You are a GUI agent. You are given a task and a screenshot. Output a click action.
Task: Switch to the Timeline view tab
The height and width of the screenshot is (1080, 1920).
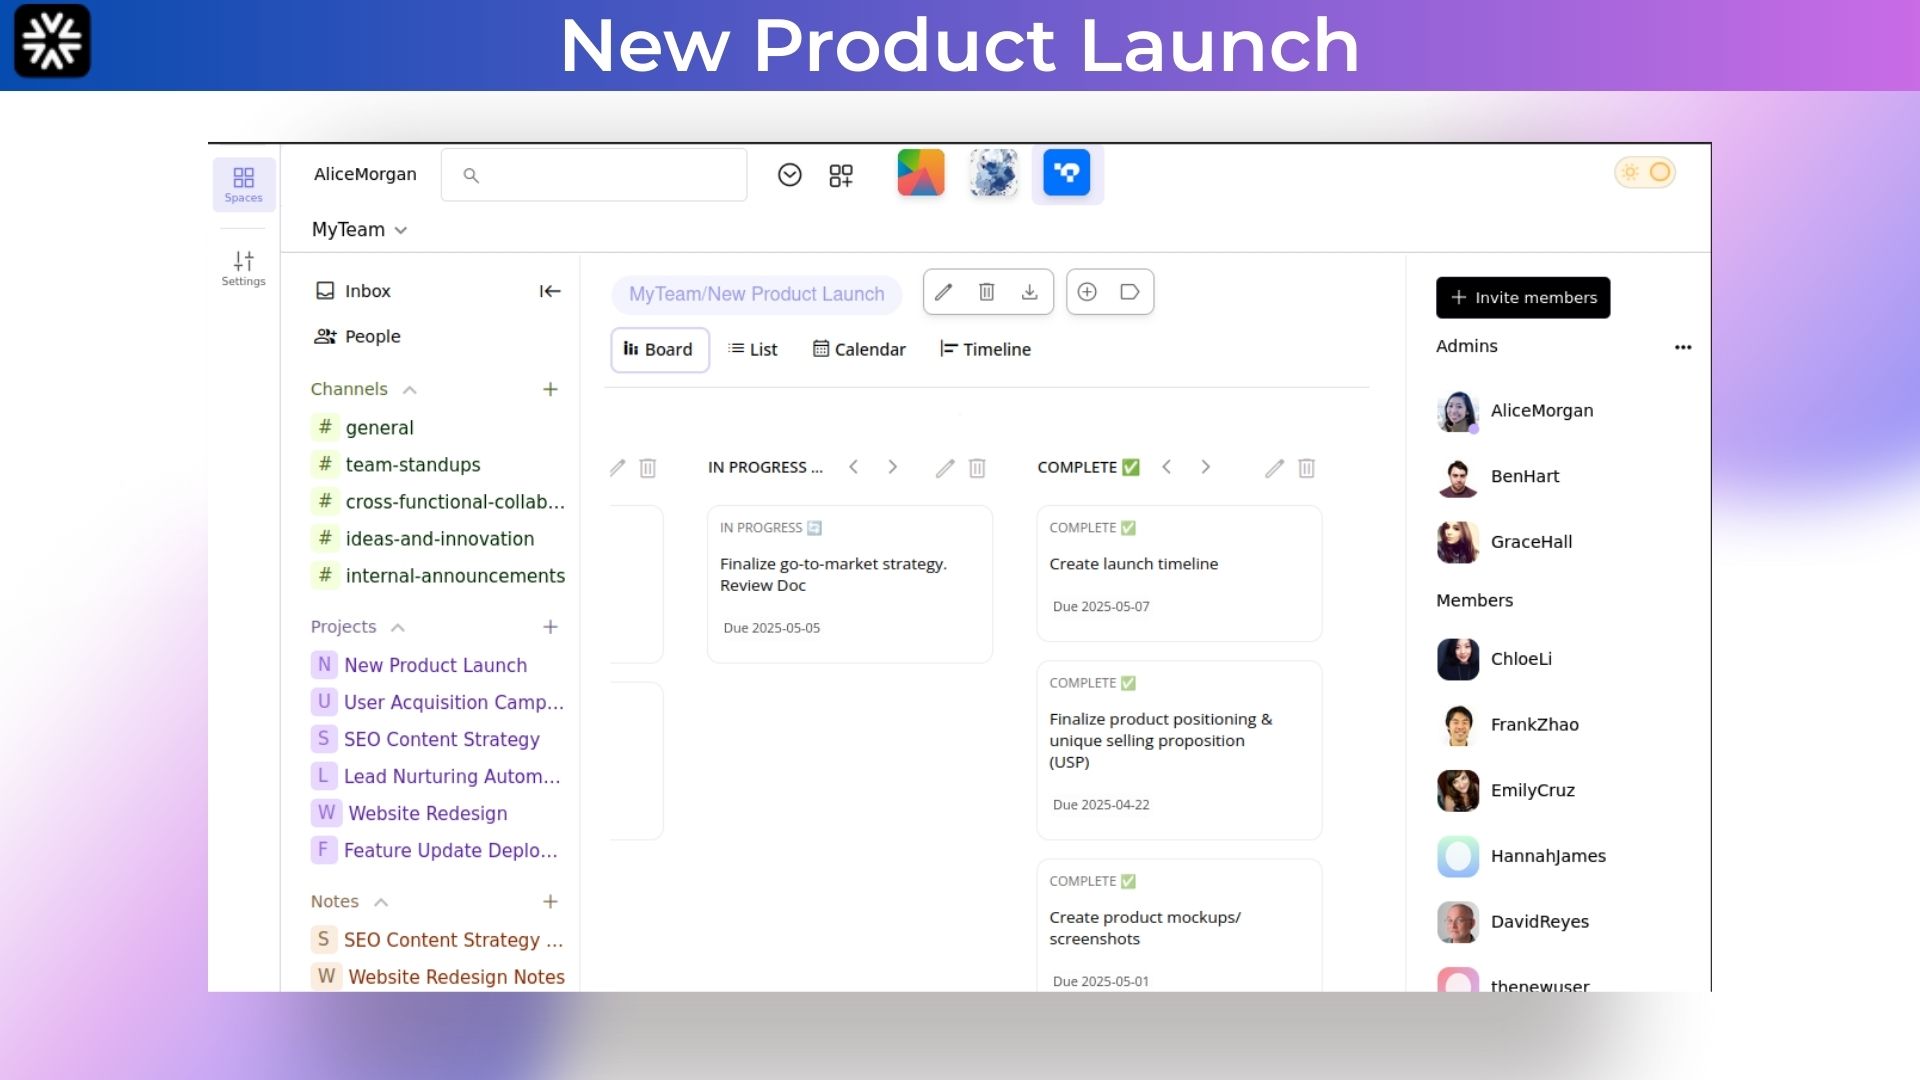(985, 349)
